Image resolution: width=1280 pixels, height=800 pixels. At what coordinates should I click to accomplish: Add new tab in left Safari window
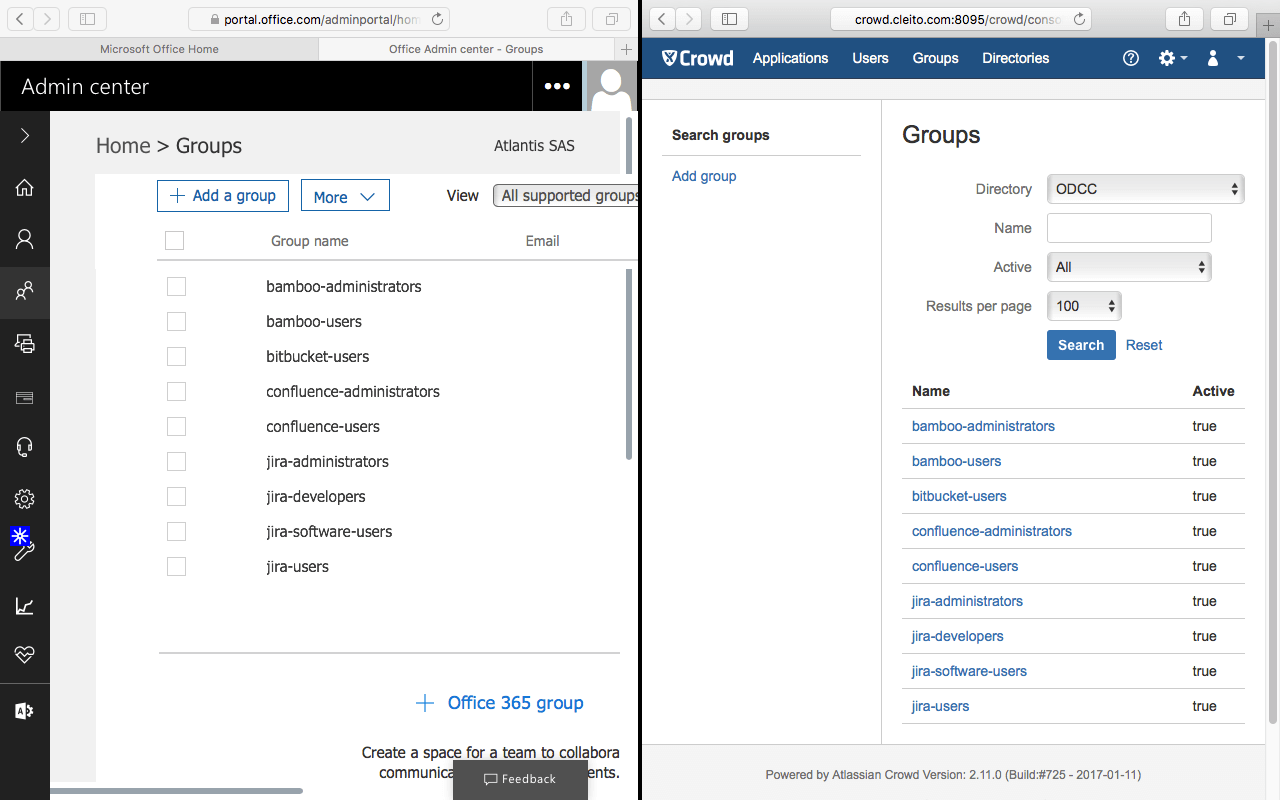pyautogui.click(x=627, y=49)
